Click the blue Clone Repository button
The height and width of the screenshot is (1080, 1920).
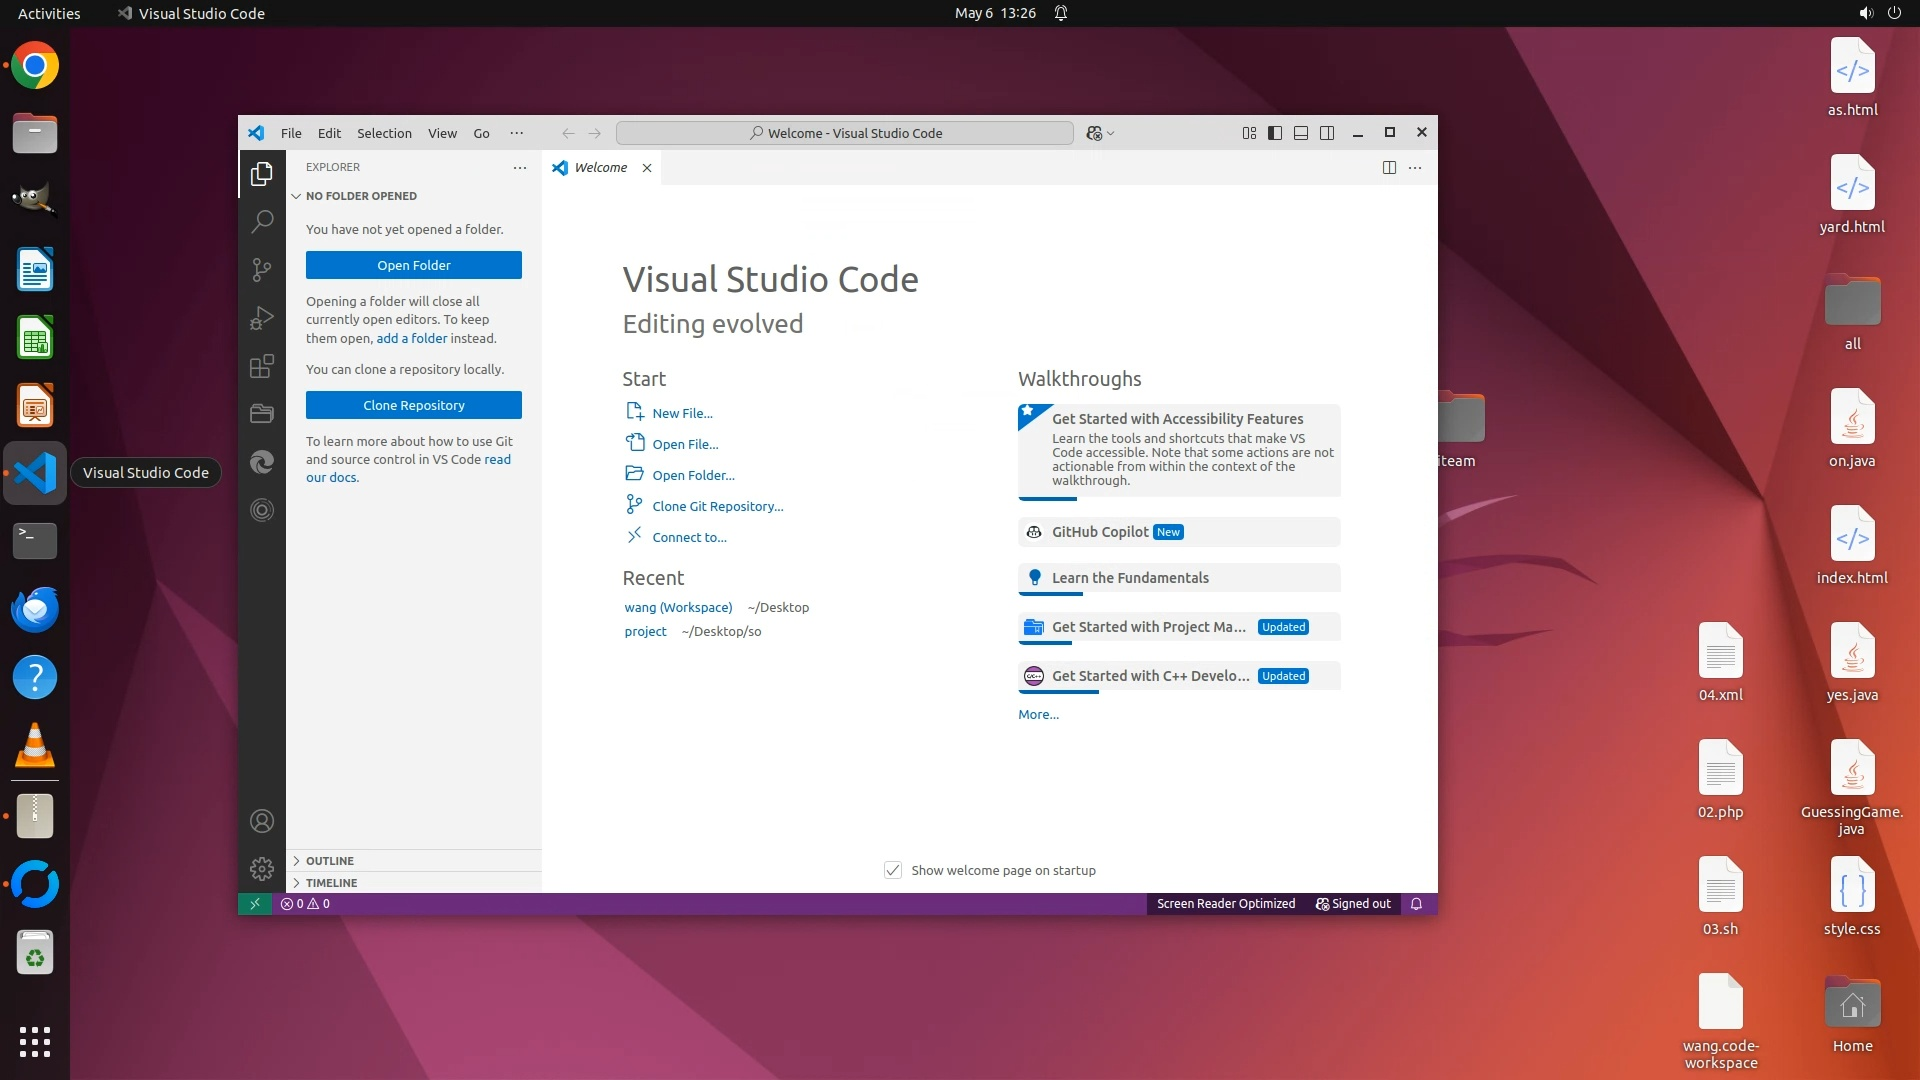414,405
